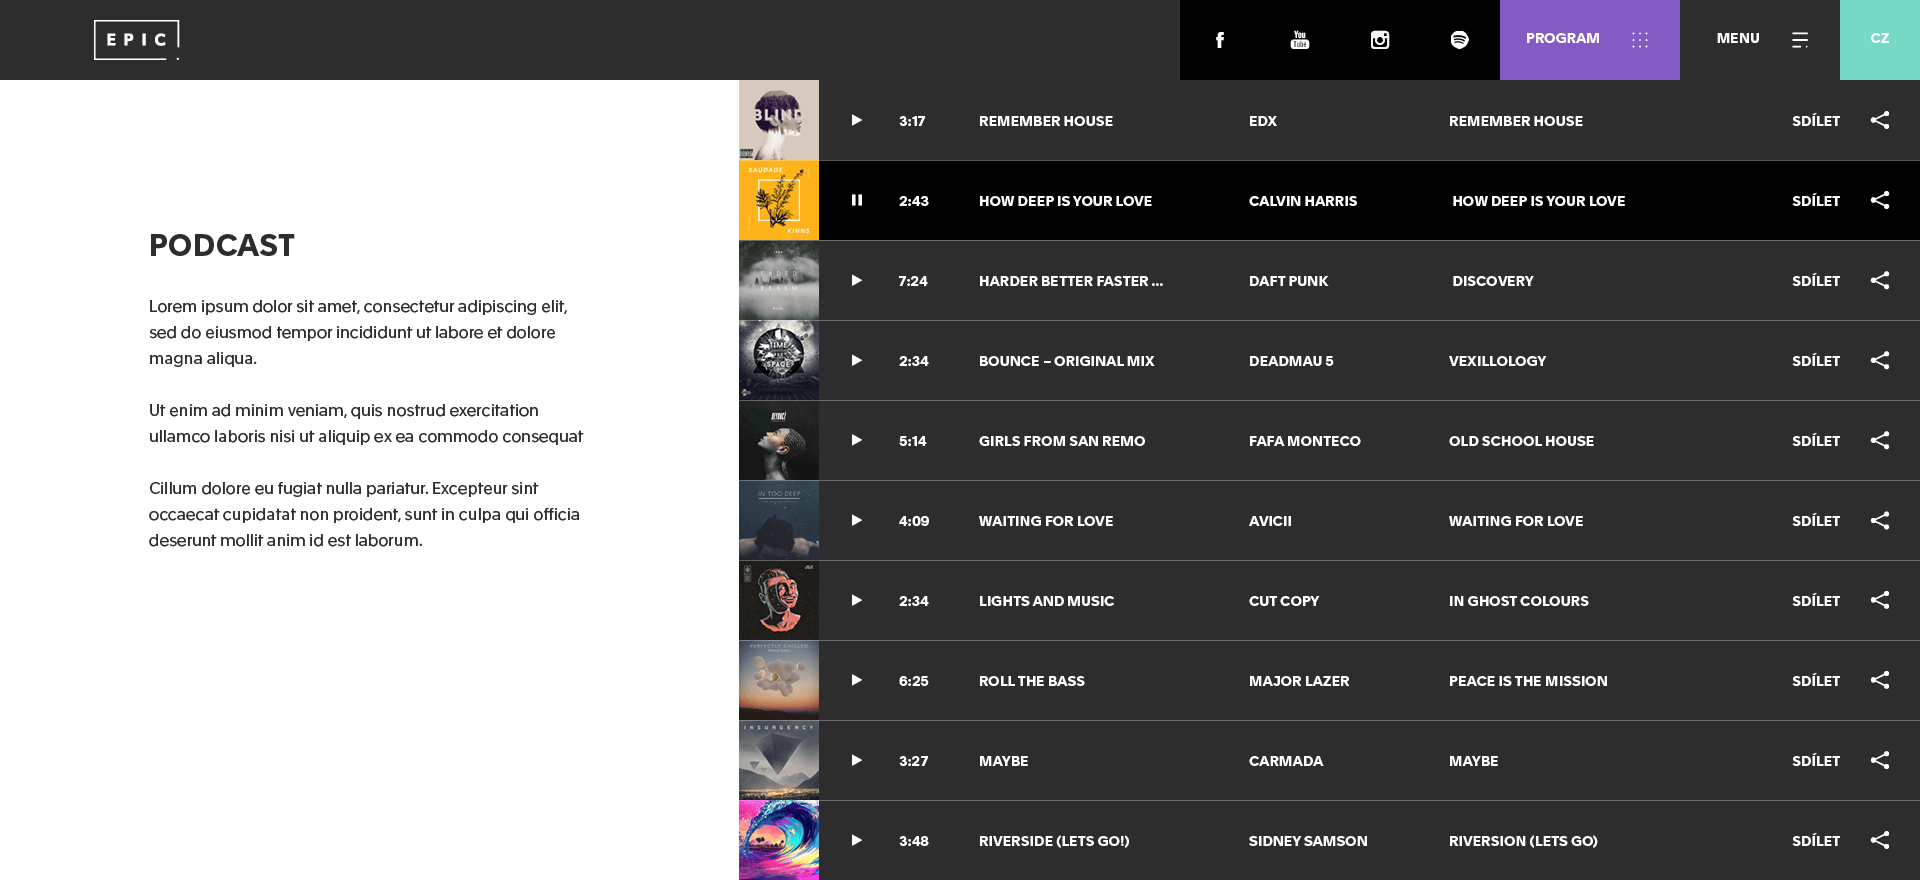The width and height of the screenshot is (1920, 880).
Task: Open Maybe track cover thumbnail
Action: tap(779, 760)
